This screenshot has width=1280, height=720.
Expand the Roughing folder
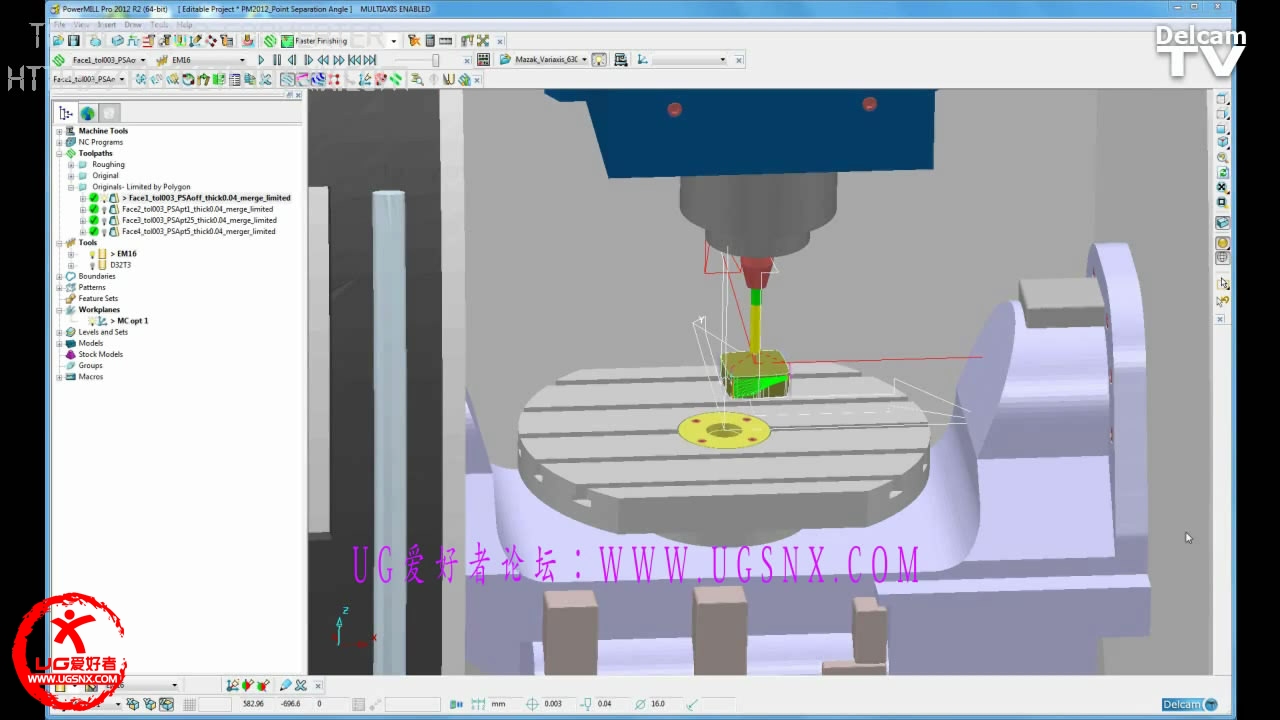[x=71, y=164]
